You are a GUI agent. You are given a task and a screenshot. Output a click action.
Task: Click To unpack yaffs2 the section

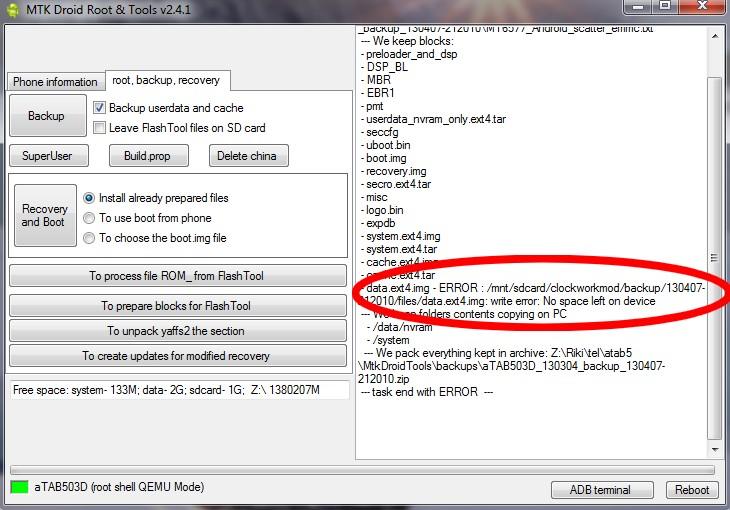[177, 331]
